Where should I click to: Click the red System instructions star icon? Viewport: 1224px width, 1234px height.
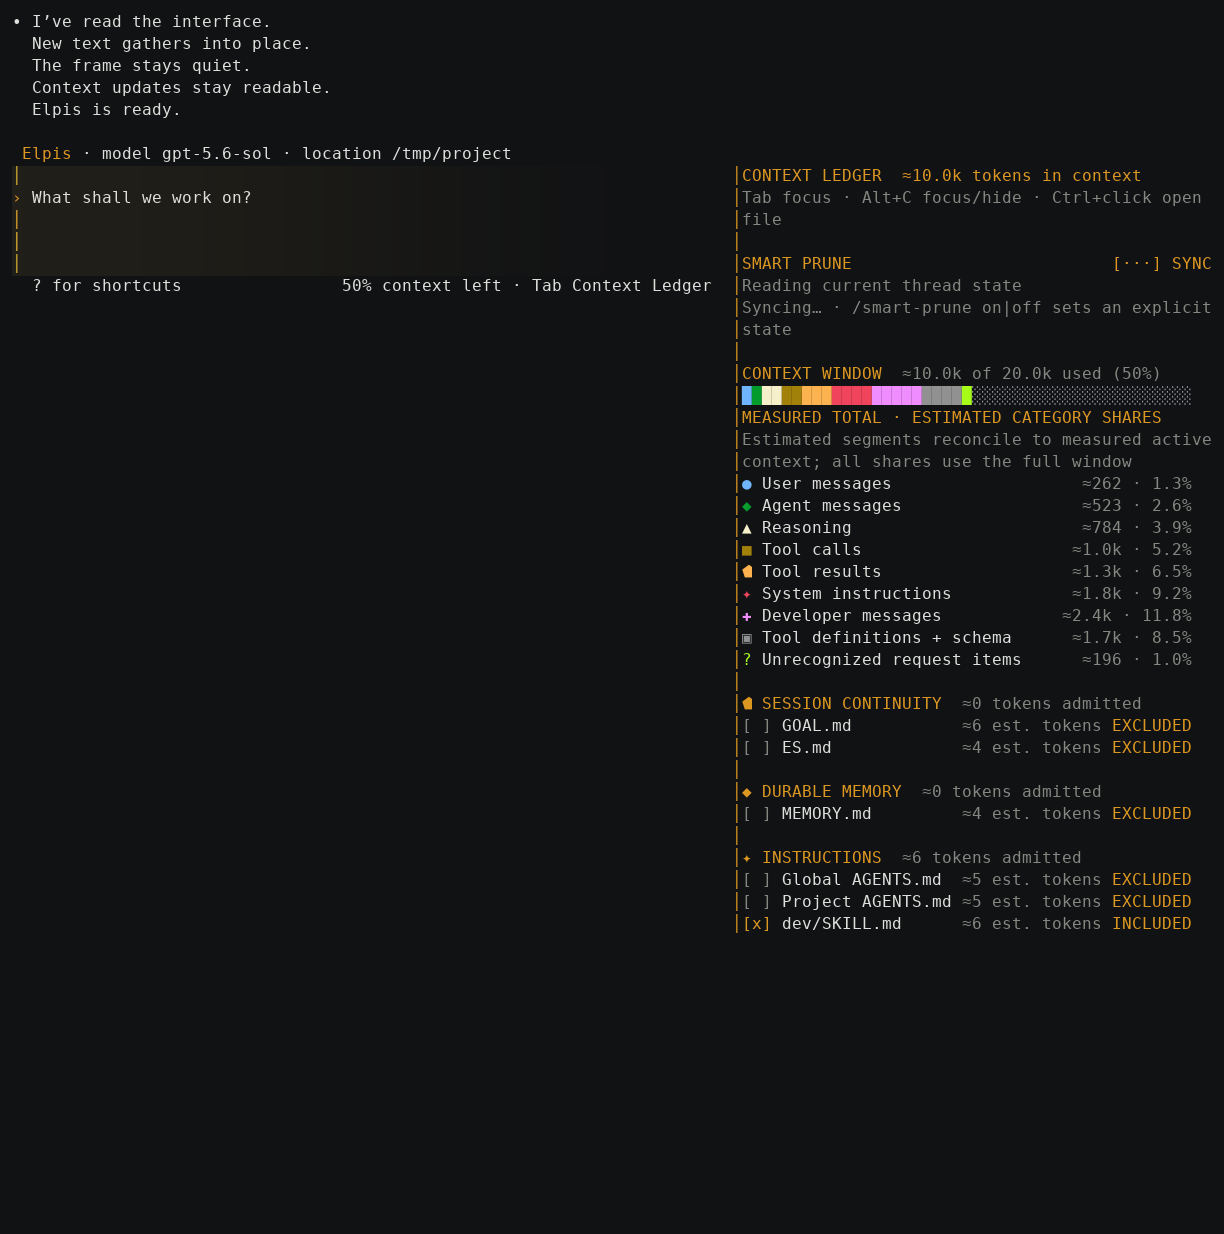pos(747,594)
